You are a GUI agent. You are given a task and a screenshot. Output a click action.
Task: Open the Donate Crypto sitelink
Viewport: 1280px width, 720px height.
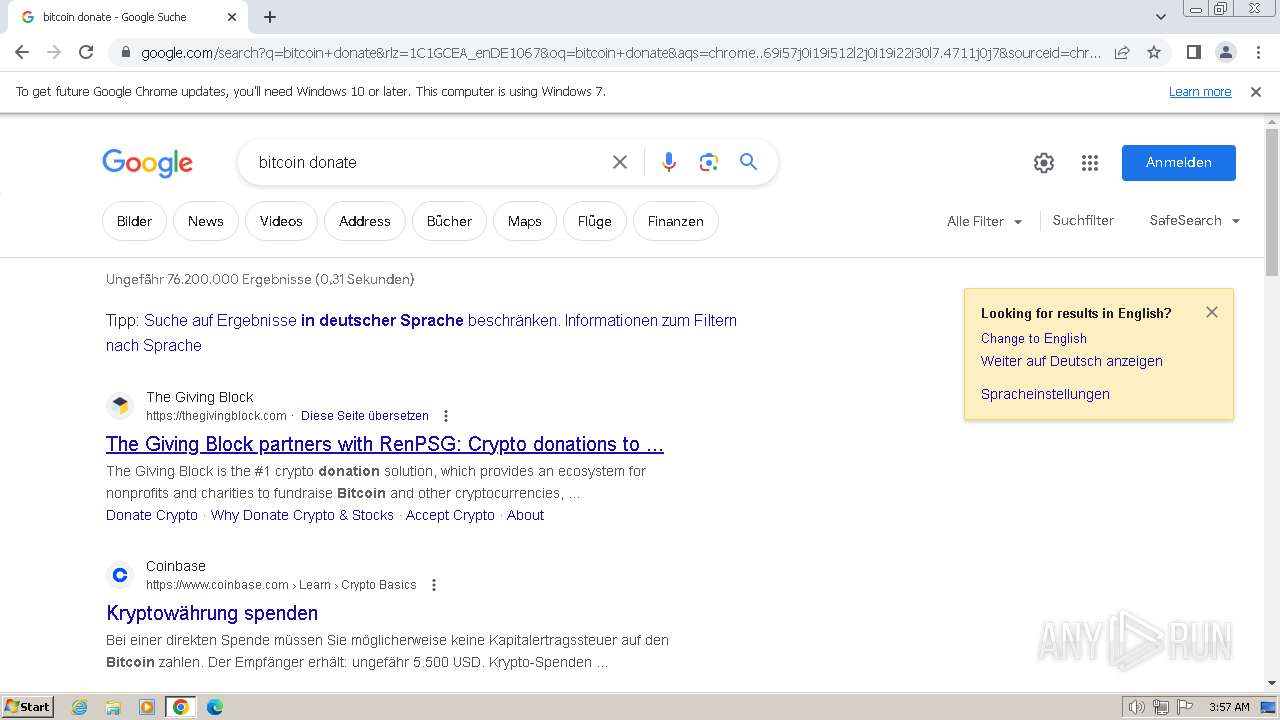click(152, 515)
